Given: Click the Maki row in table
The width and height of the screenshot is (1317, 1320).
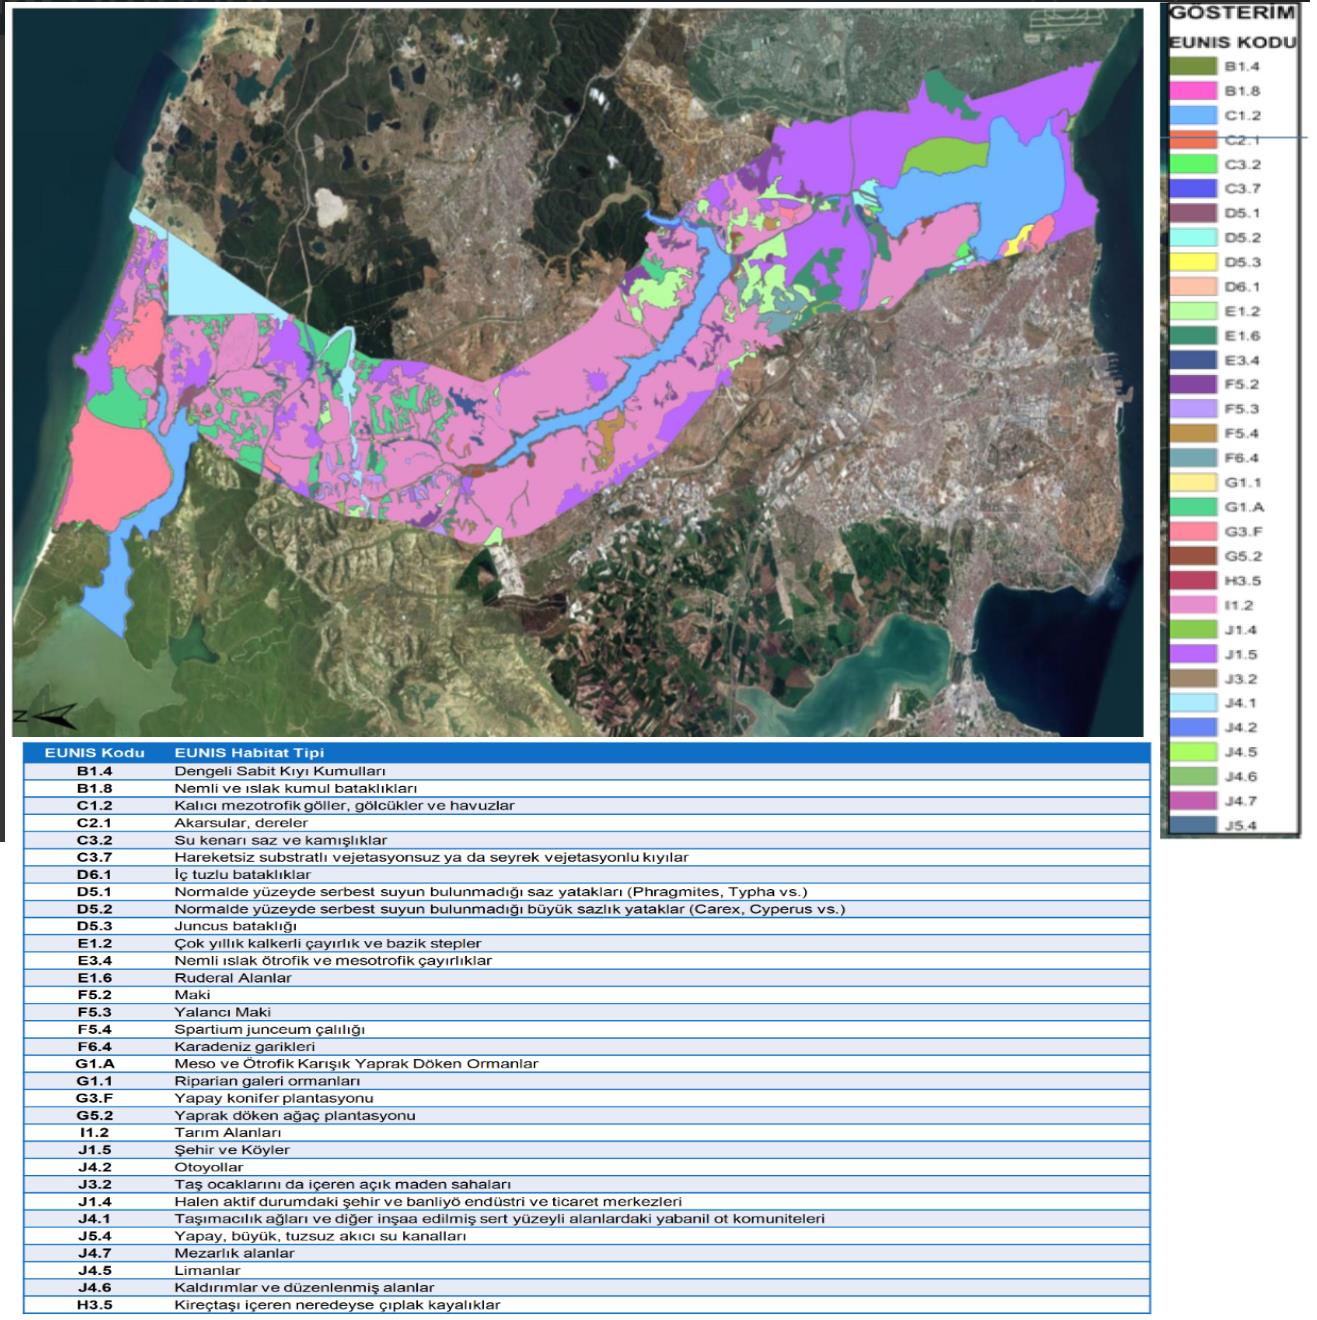Looking at the screenshot, I should (x=586, y=995).
